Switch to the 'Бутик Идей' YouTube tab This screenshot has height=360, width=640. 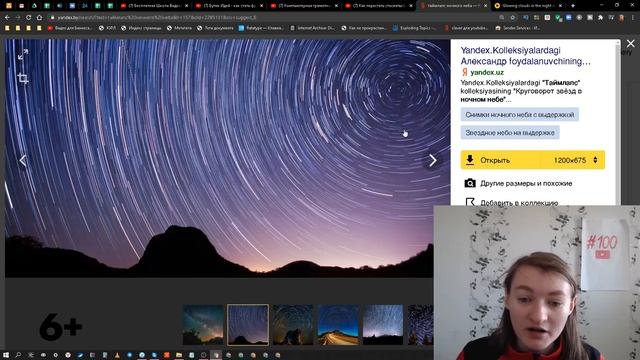click(x=229, y=6)
